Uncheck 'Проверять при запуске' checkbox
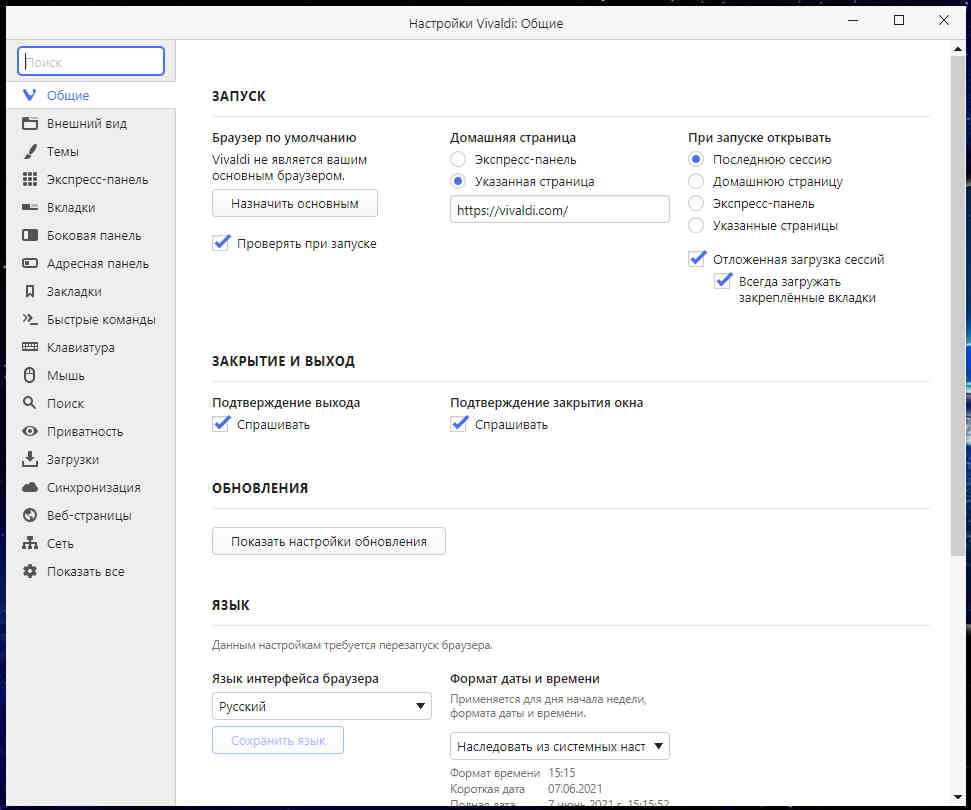 point(222,243)
